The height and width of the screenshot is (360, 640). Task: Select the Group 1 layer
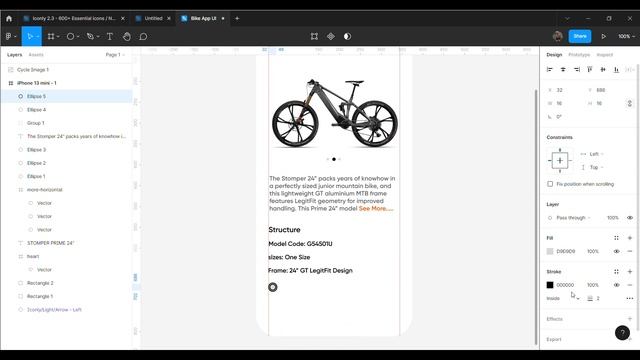[66, 123]
